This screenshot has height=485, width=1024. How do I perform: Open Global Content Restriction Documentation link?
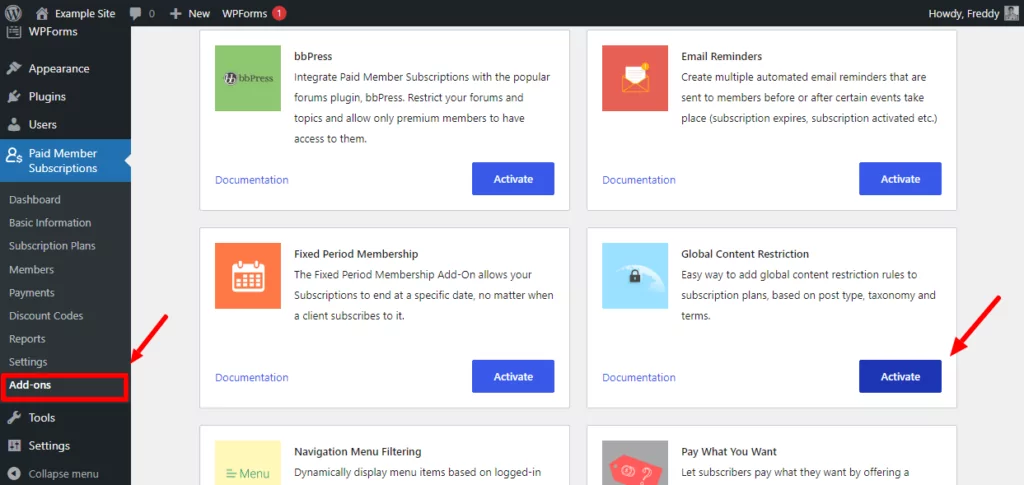pyautogui.click(x=639, y=377)
